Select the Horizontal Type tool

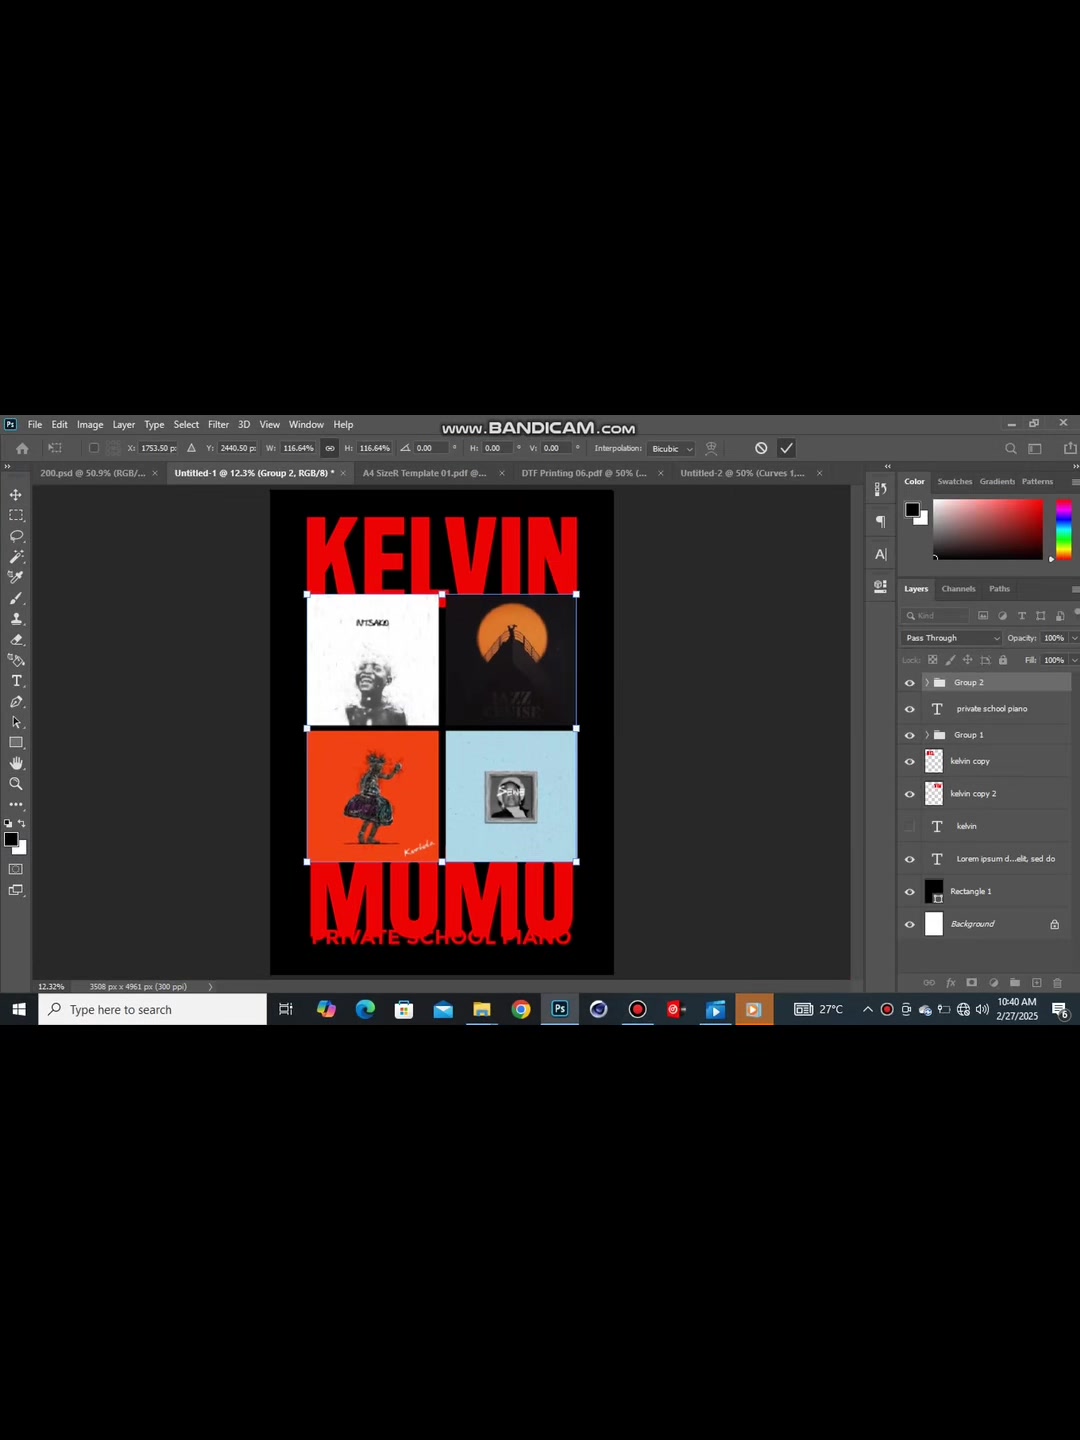pyautogui.click(x=16, y=681)
